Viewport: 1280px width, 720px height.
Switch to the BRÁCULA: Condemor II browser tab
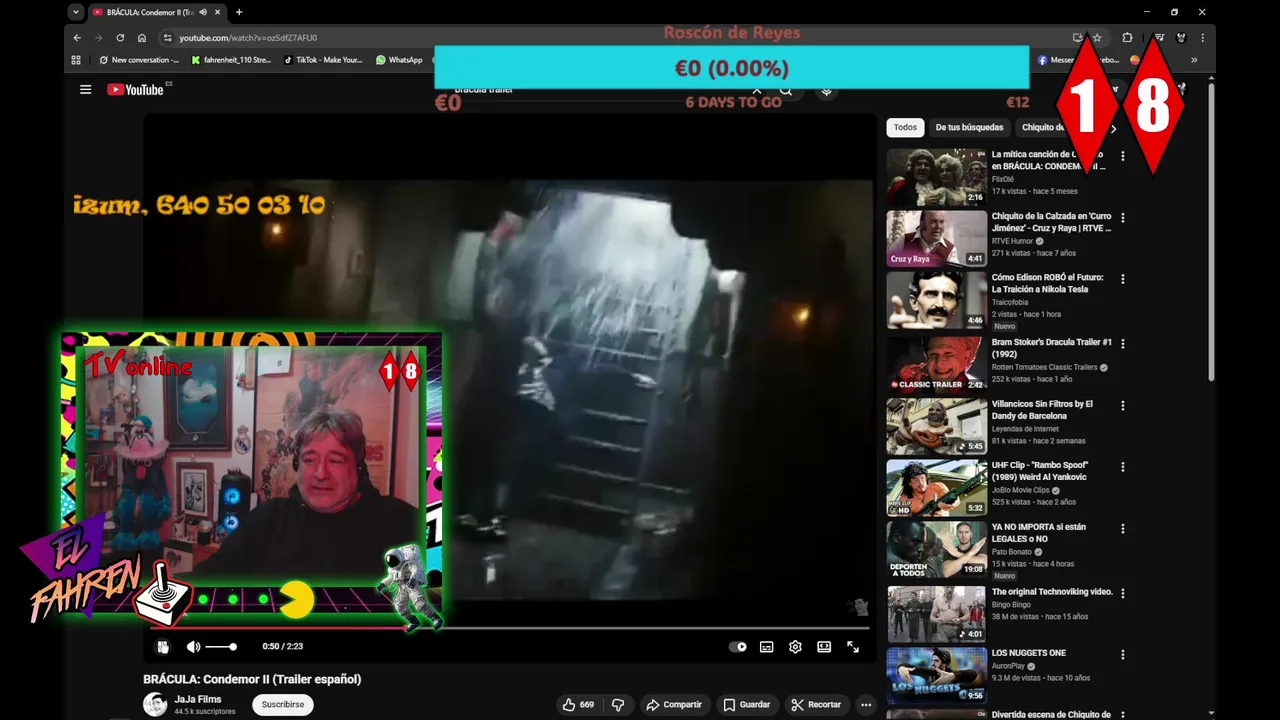tap(150, 12)
